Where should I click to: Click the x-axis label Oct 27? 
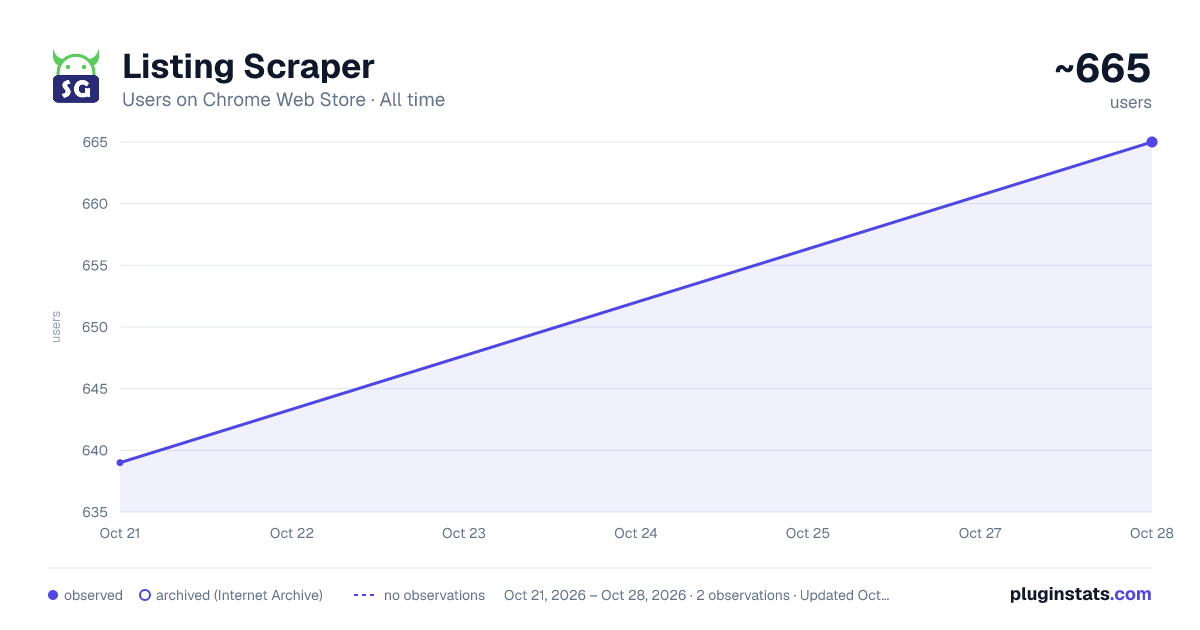point(980,533)
